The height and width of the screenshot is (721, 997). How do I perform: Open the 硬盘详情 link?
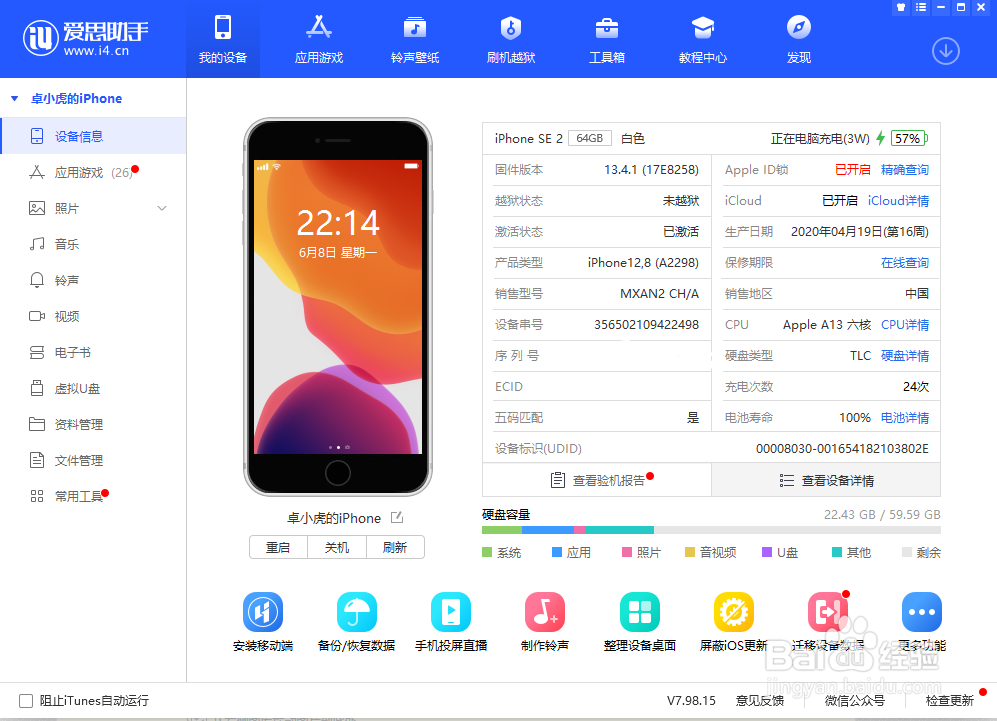[x=905, y=355]
